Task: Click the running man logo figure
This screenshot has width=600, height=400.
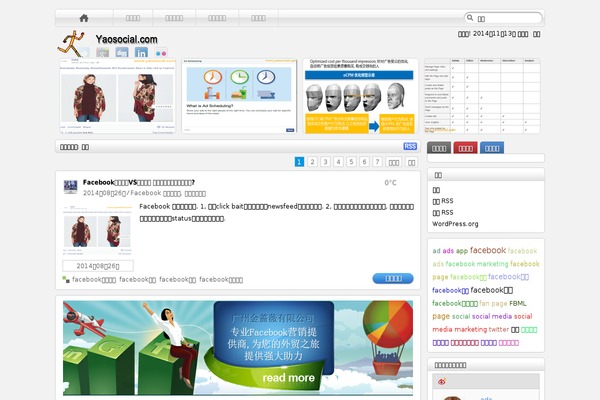Action: coord(70,43)
